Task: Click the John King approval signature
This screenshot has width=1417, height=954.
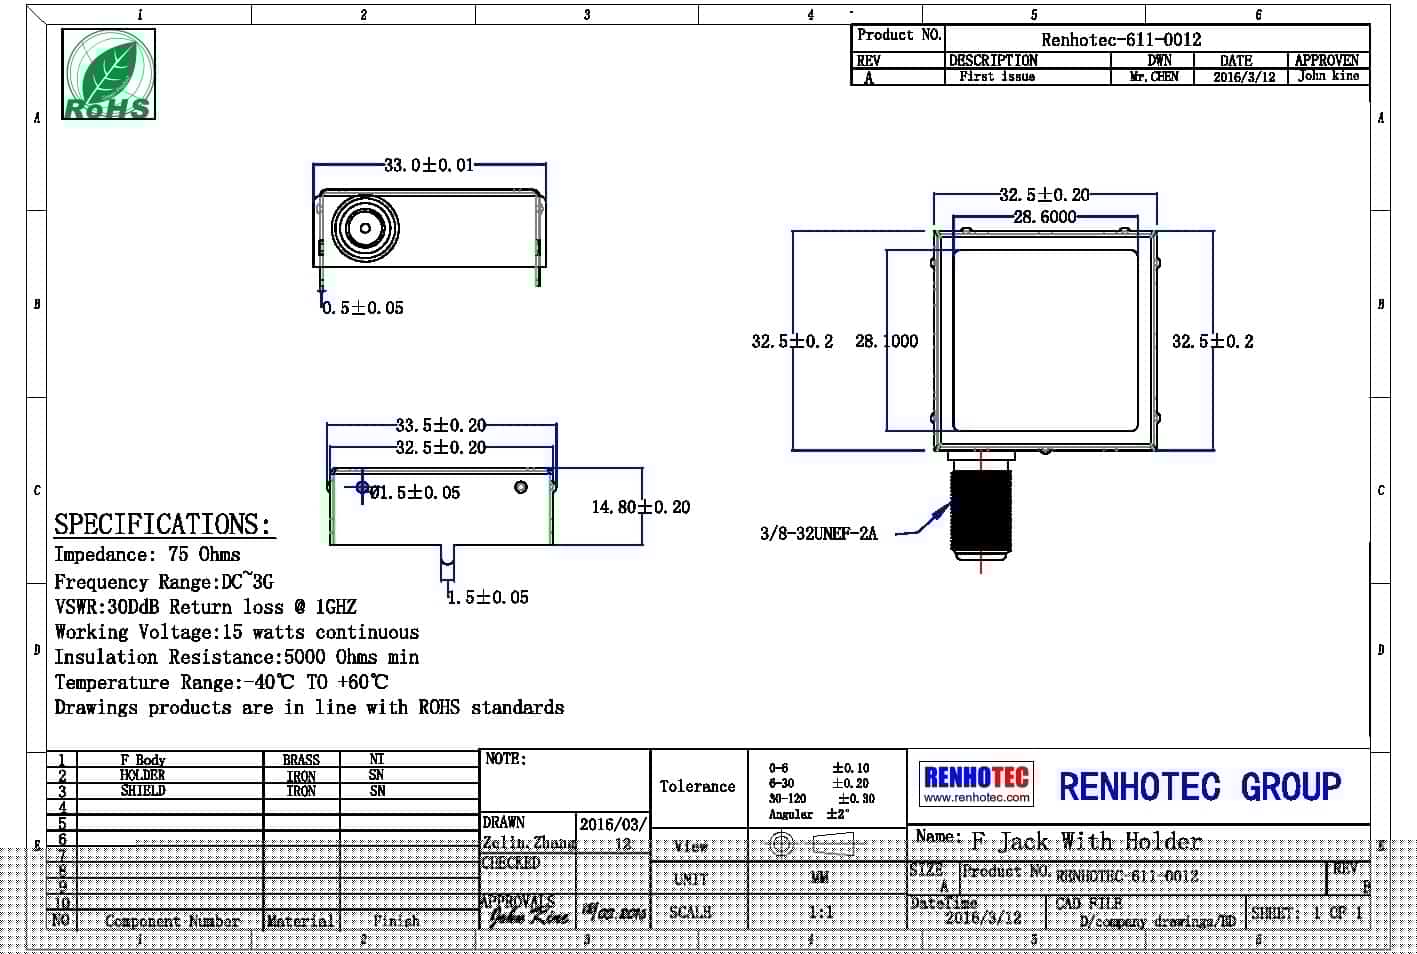Action: (x=527, y=914)
